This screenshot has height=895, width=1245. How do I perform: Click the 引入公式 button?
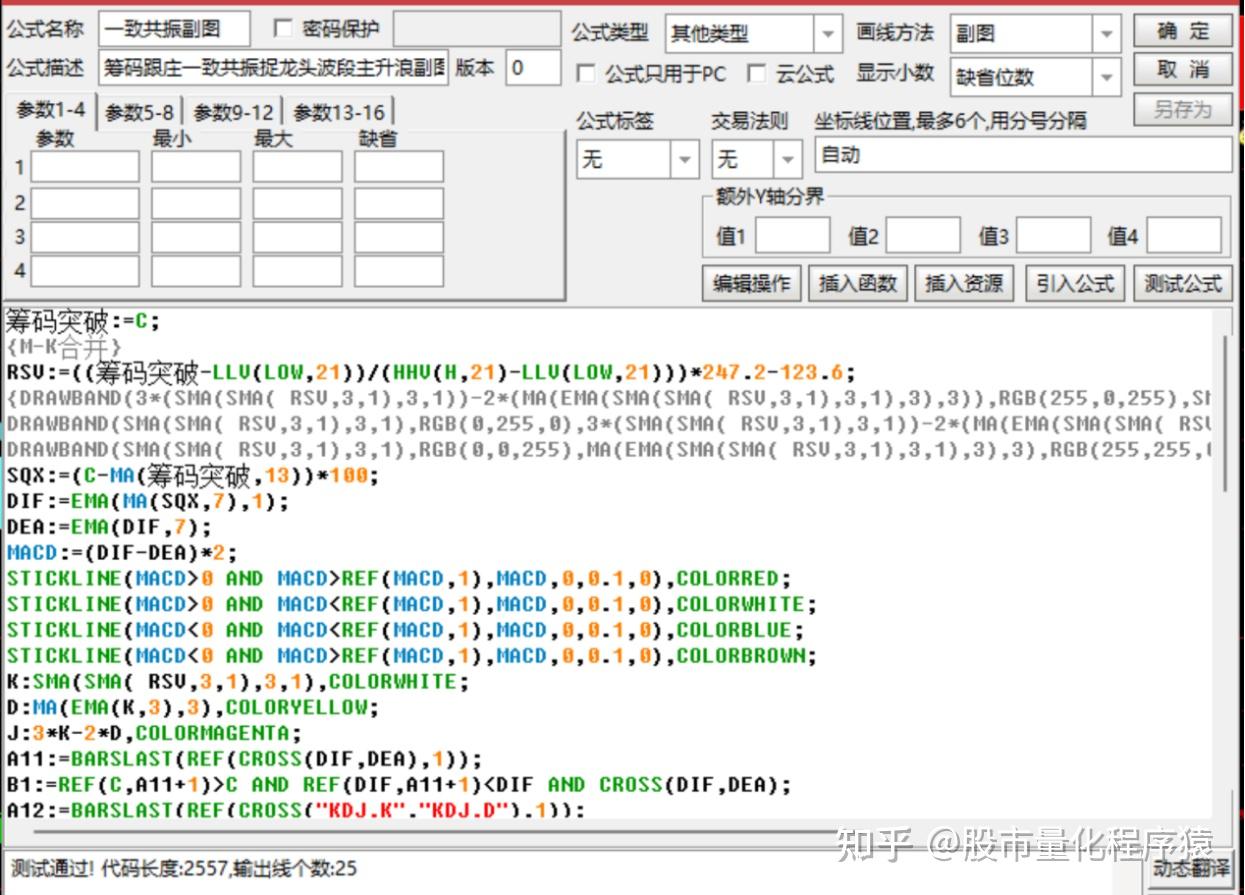click(x=1075, y=284)
